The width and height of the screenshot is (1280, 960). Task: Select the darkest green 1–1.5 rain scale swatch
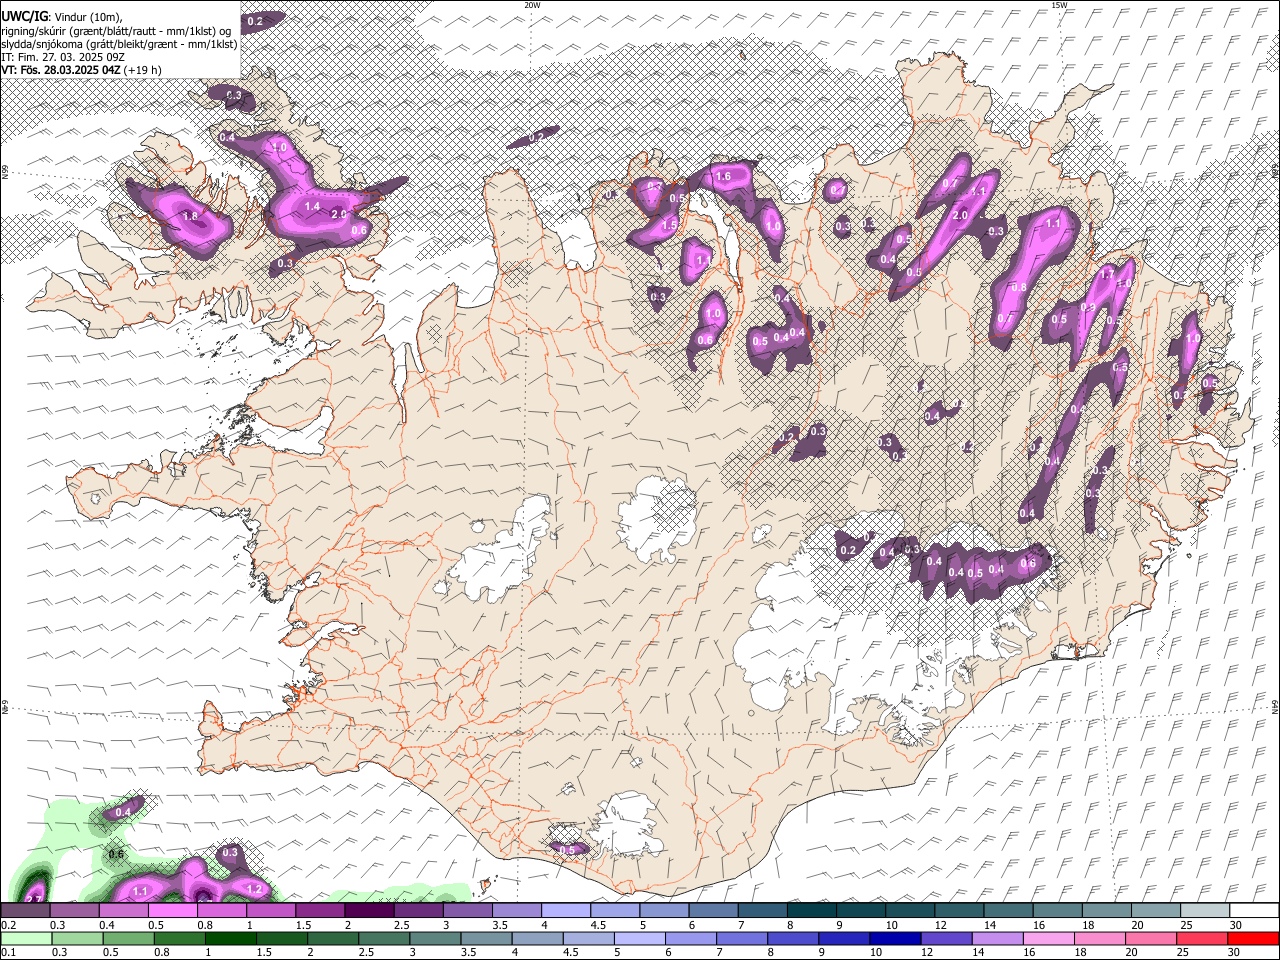click(x=232, y=938)
